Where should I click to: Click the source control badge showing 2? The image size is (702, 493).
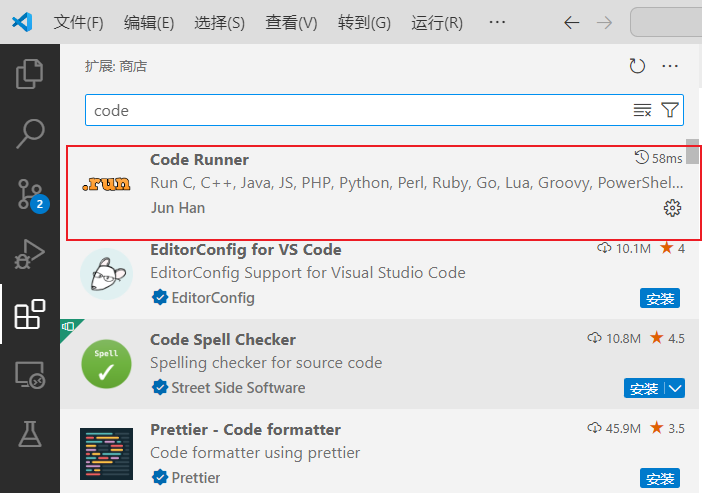pyautogui.click(x=40, y=204)
